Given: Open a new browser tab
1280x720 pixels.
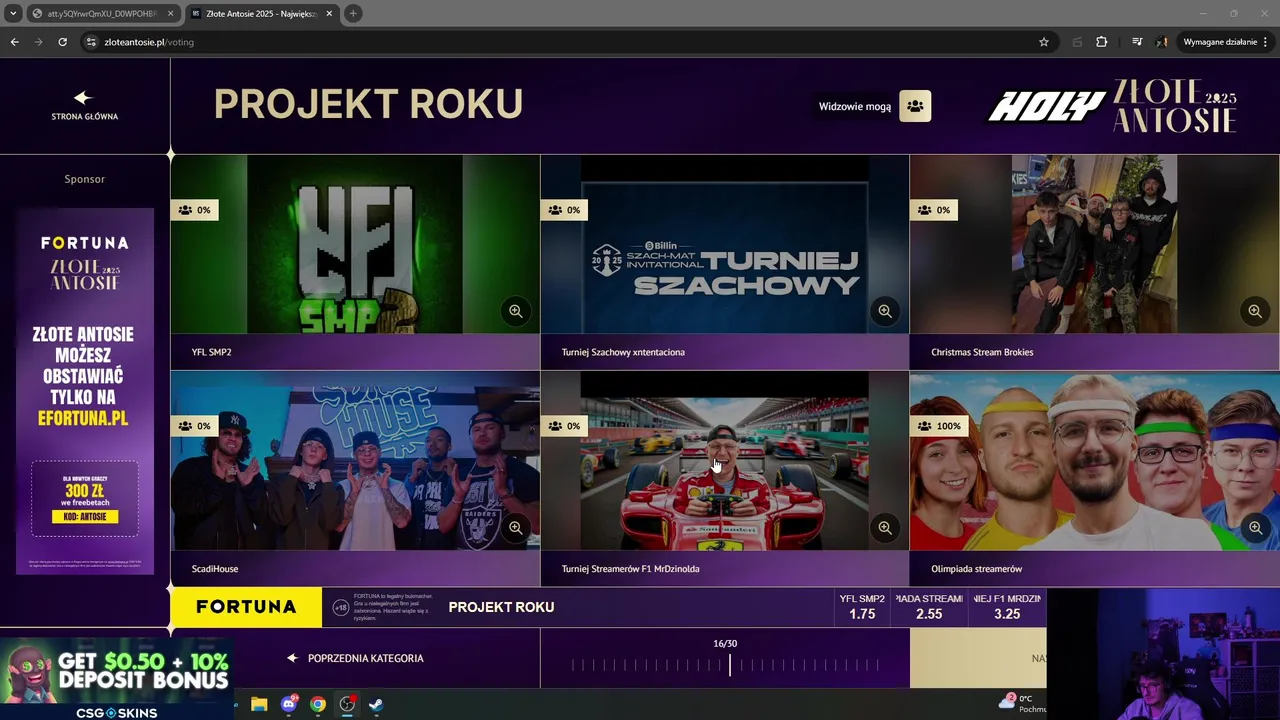Looking at the screenshot, I should pyautogui.click(x=353, y=14).
